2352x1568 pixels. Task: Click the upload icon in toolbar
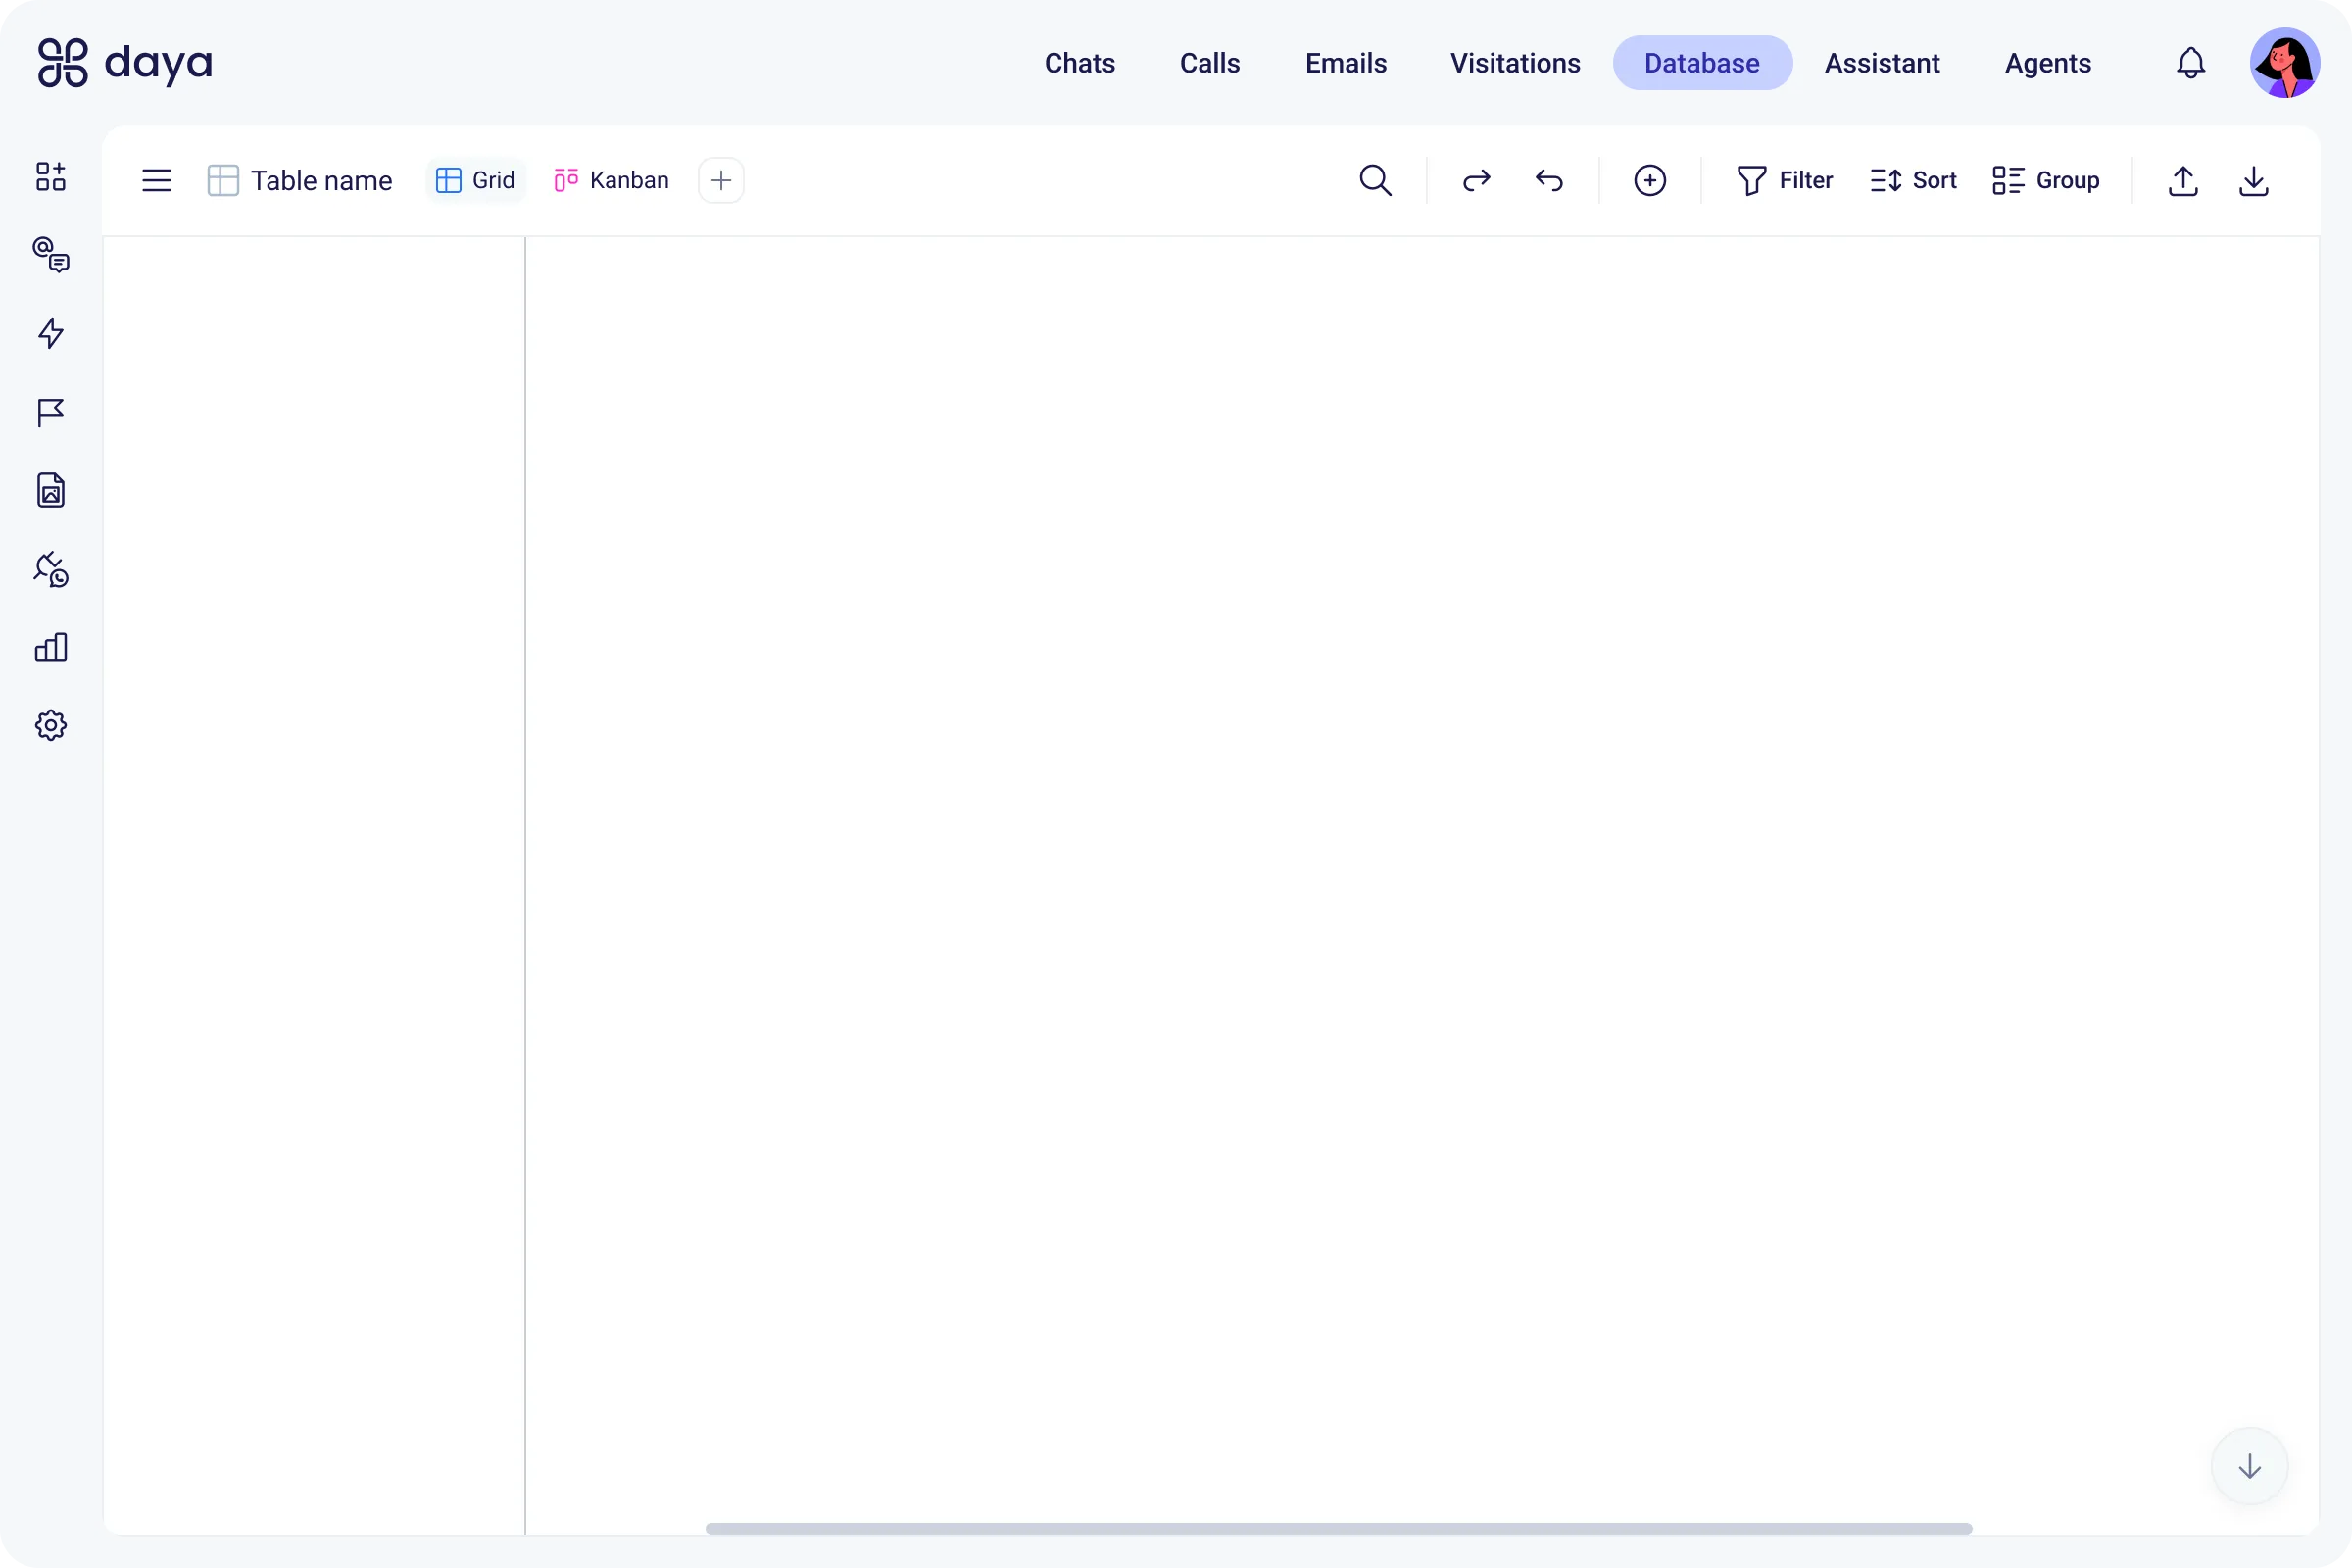point(2183,181)
